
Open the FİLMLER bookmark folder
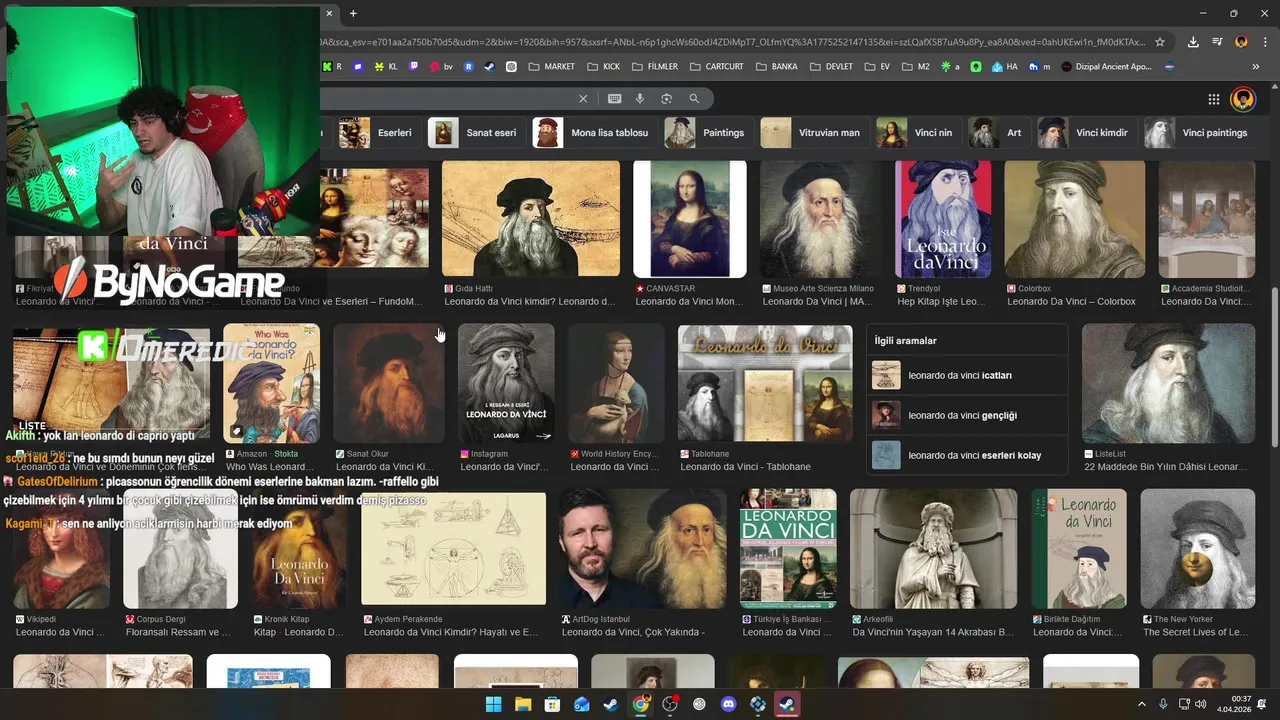pyautogui.click(x=655, y=67)
